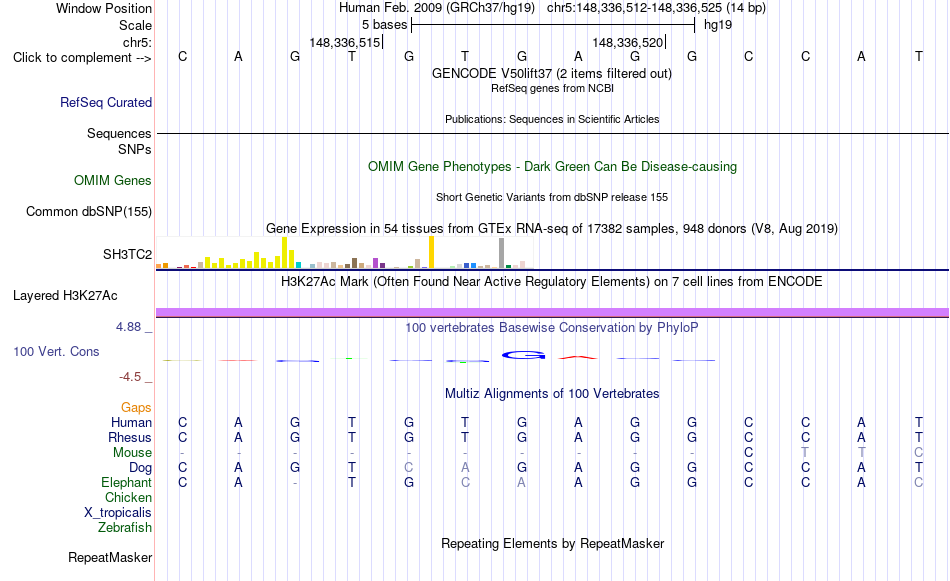Click the tall yellow GTEx expression bar
Screen dimensions: 950x581
[x=431, y=252]
